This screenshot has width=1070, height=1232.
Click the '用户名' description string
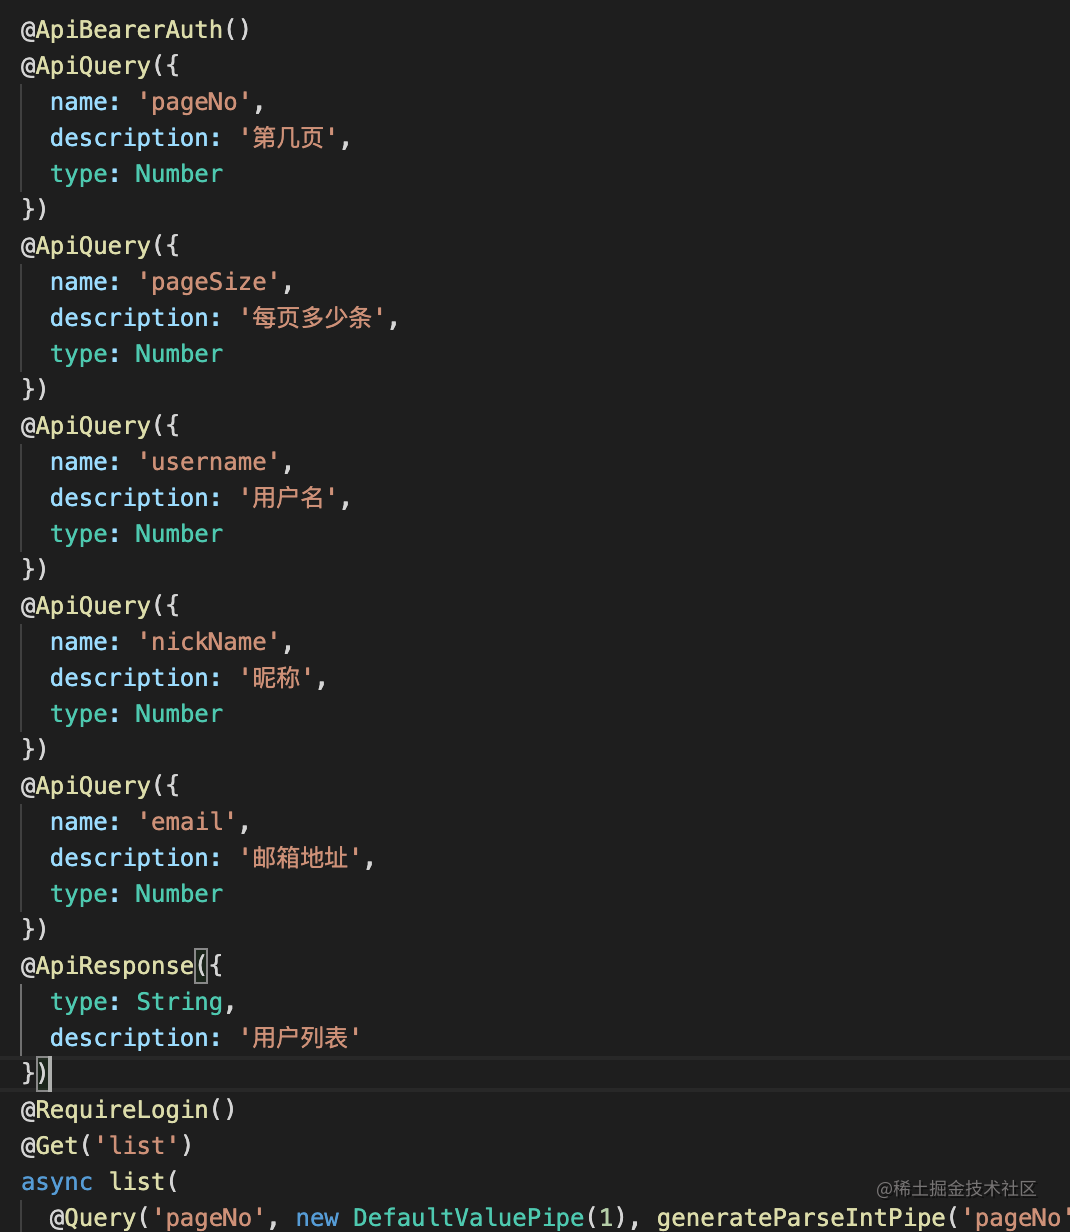click(x=289, y=498)
